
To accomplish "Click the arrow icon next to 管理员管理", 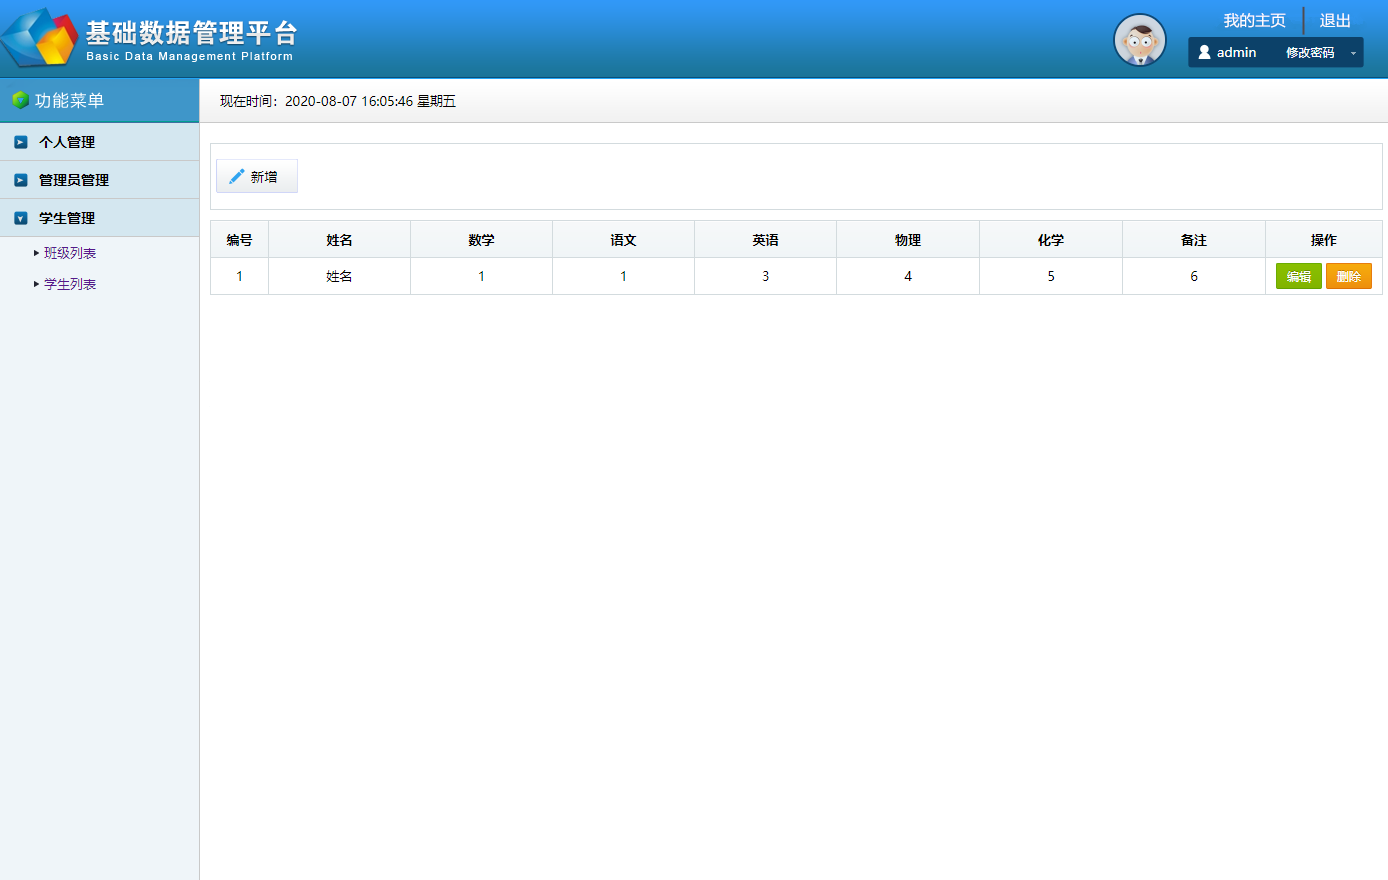I will tap(20, 179).
